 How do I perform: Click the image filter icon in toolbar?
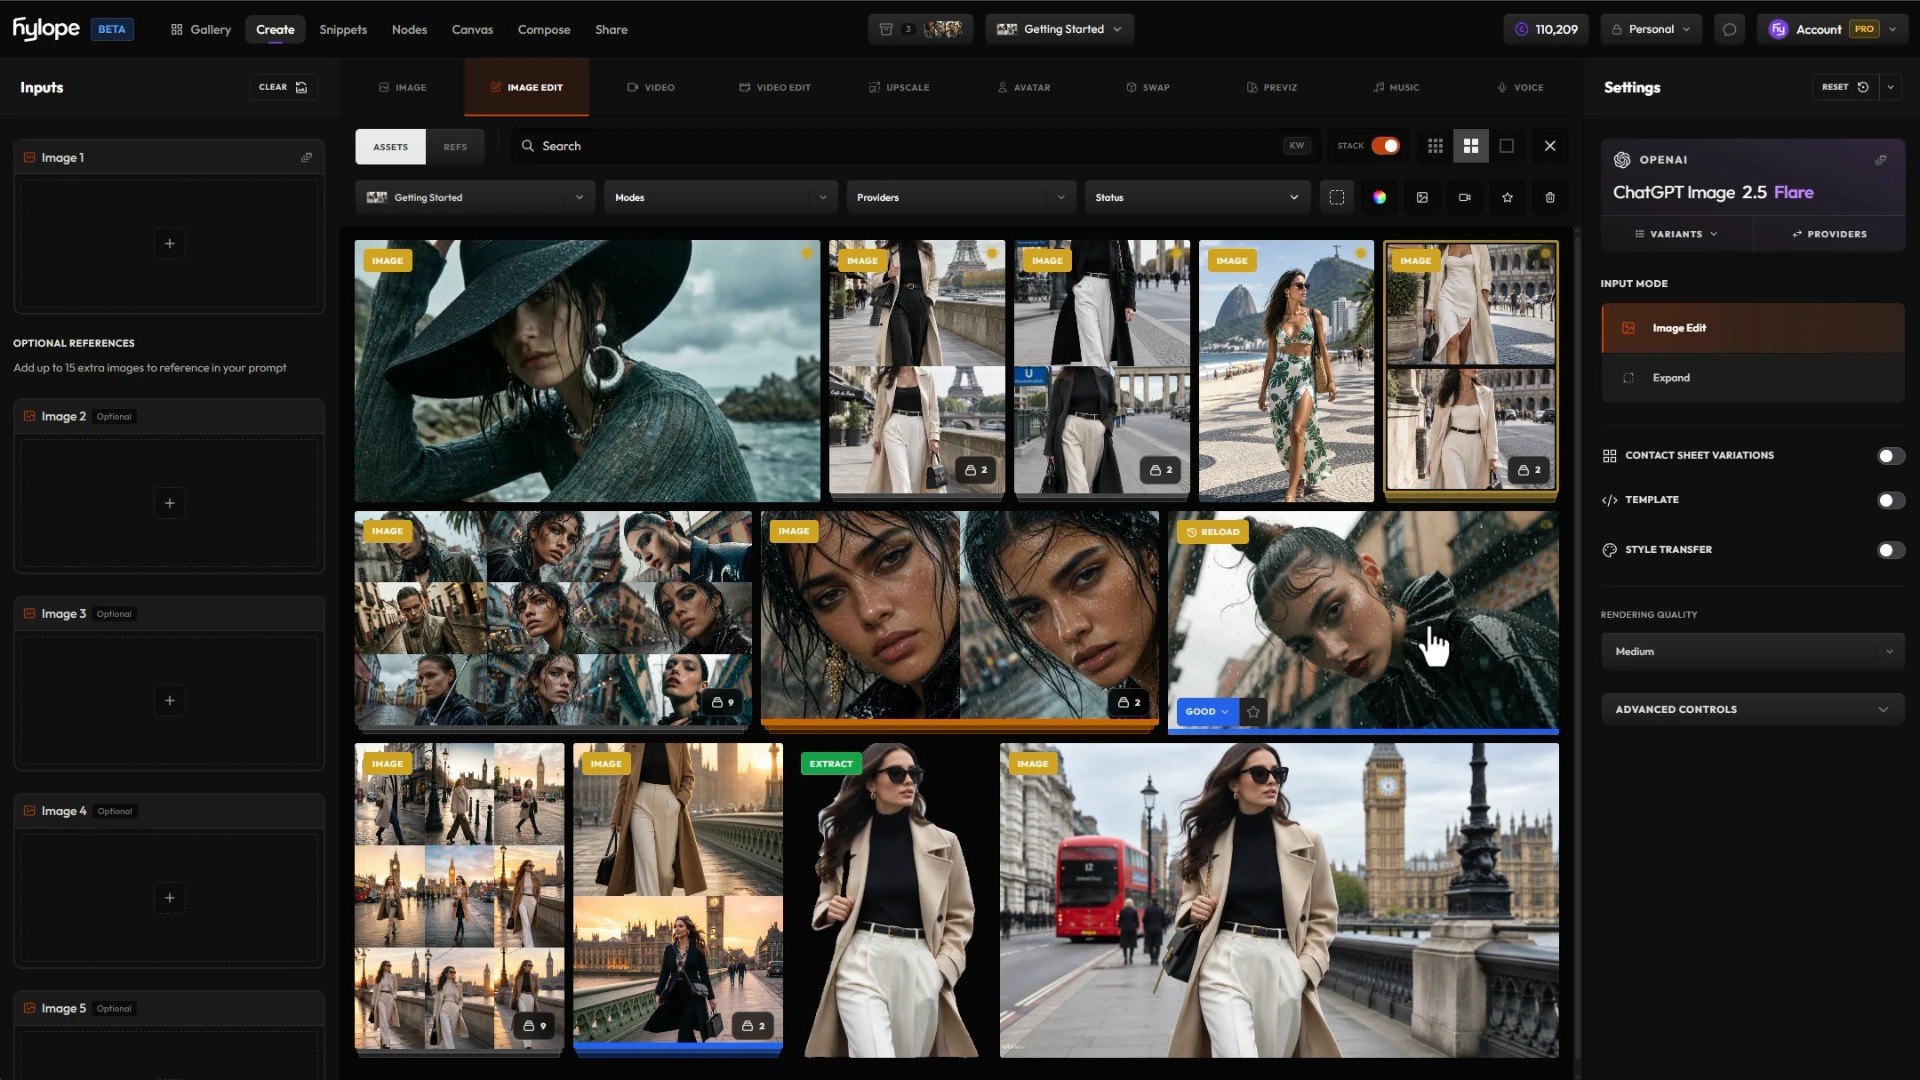1422,197
